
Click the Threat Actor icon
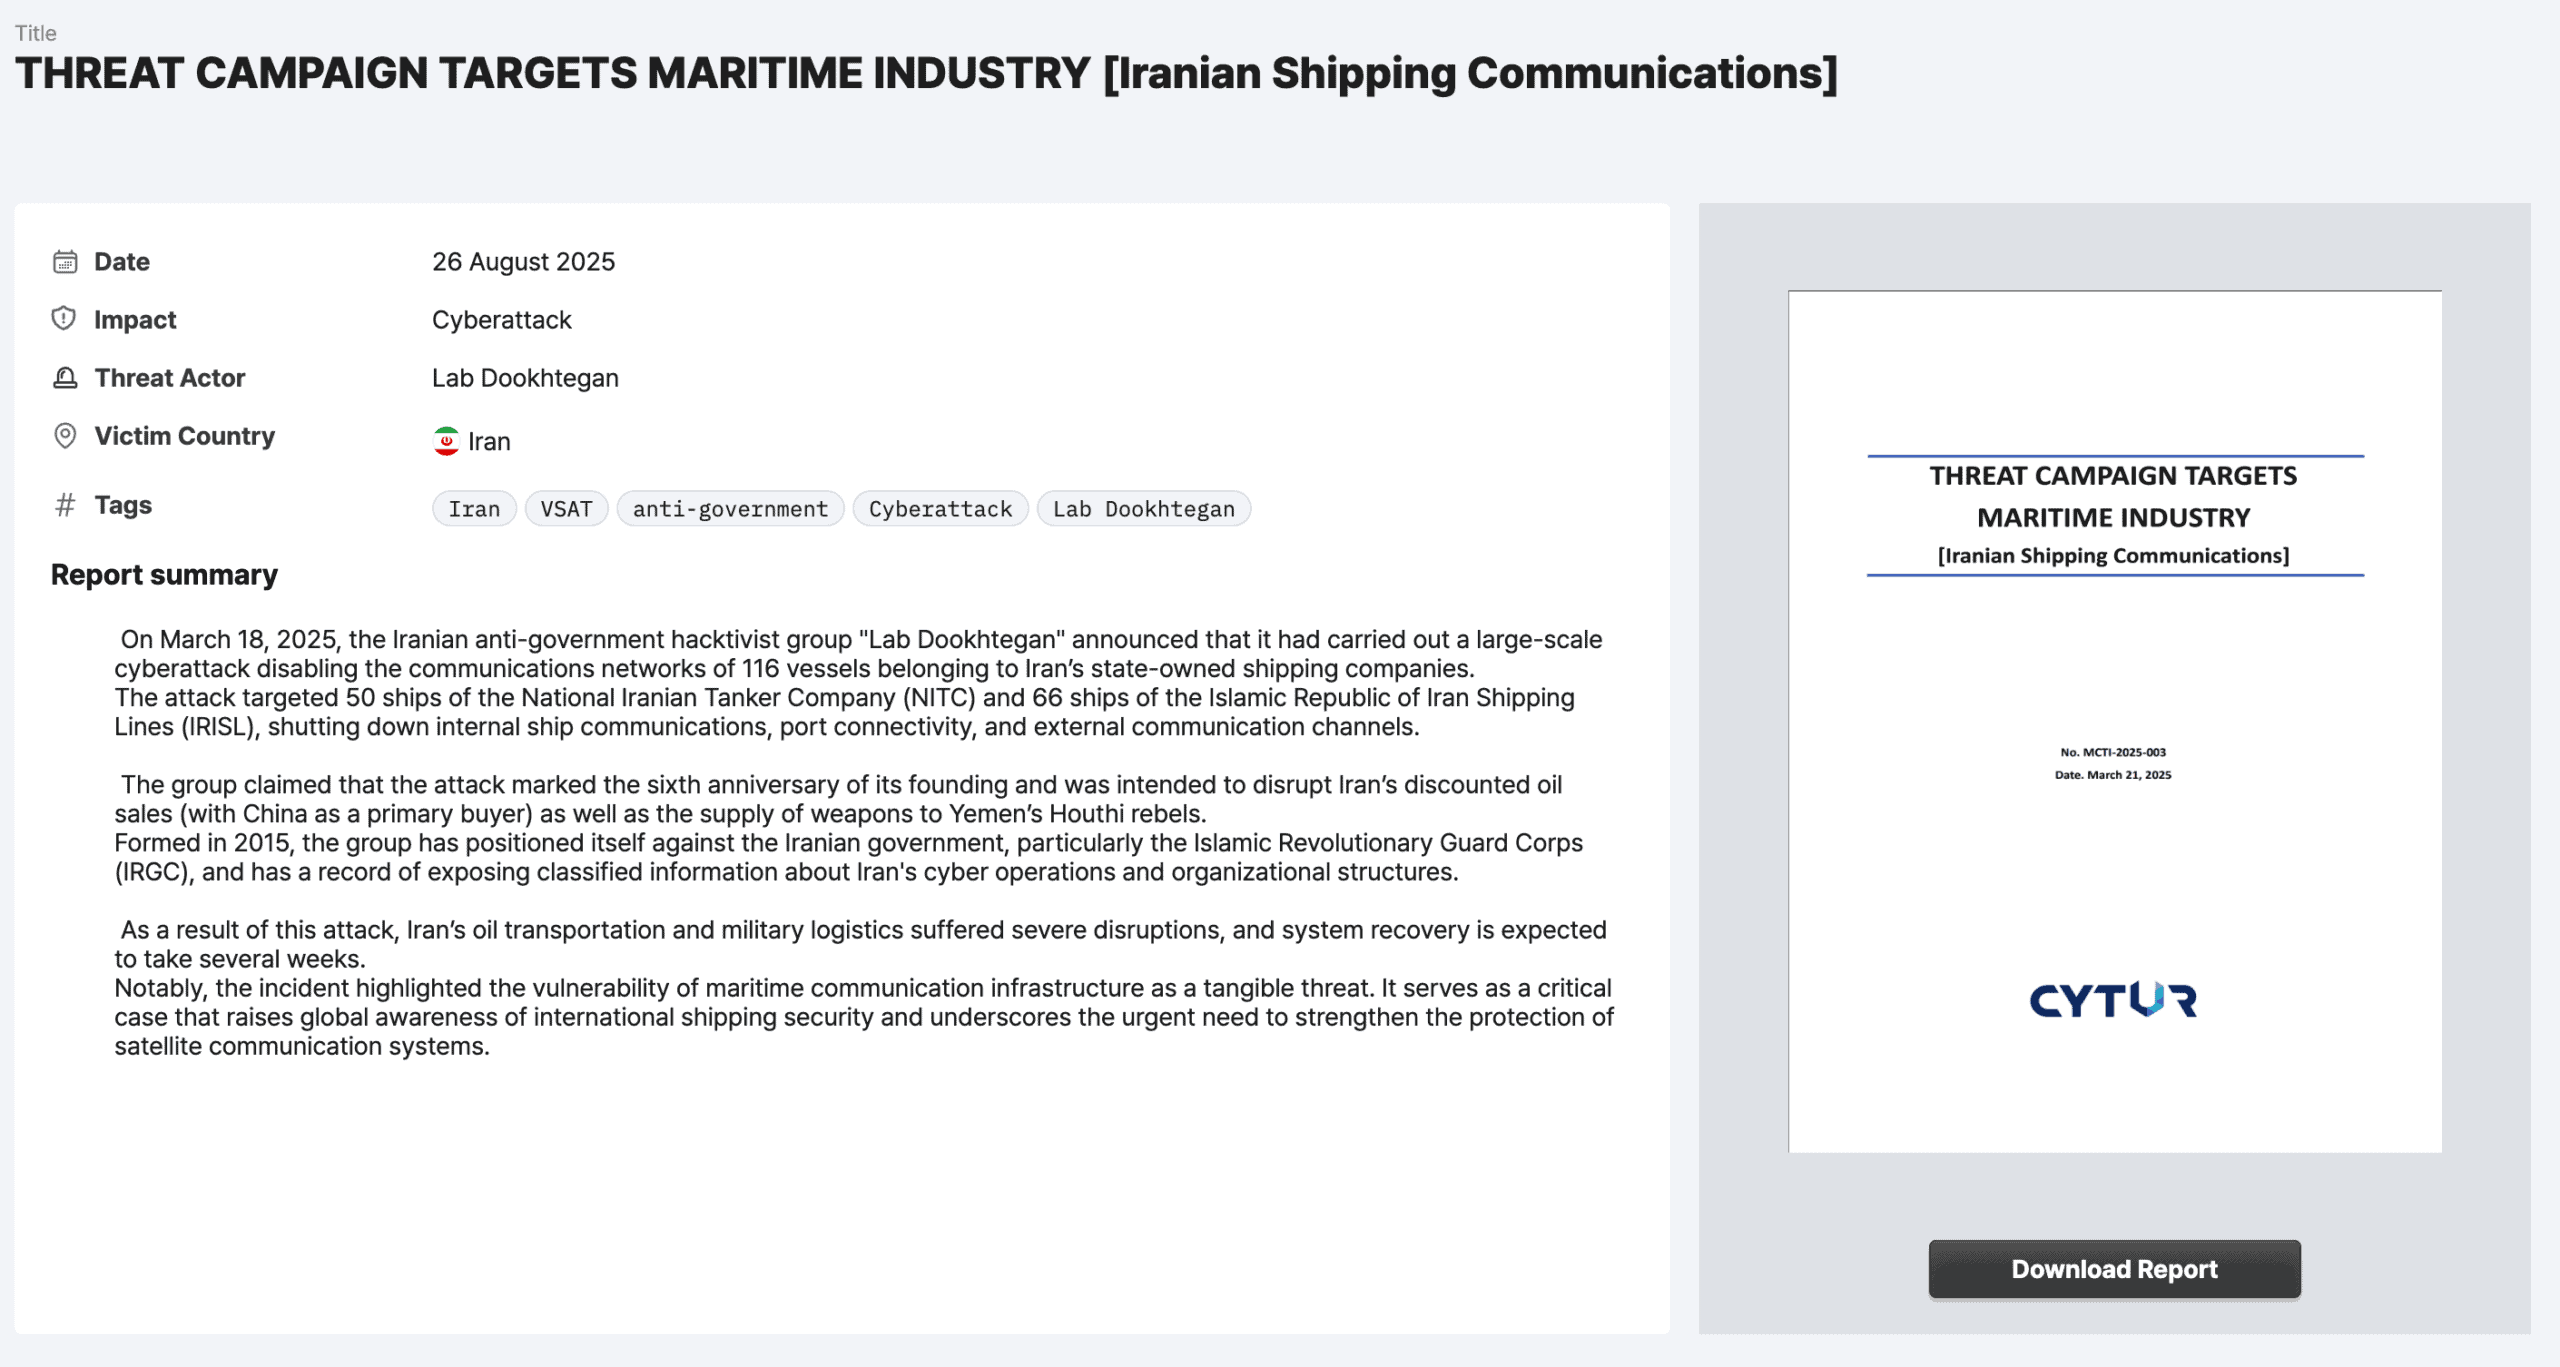(x=65, y=378)
